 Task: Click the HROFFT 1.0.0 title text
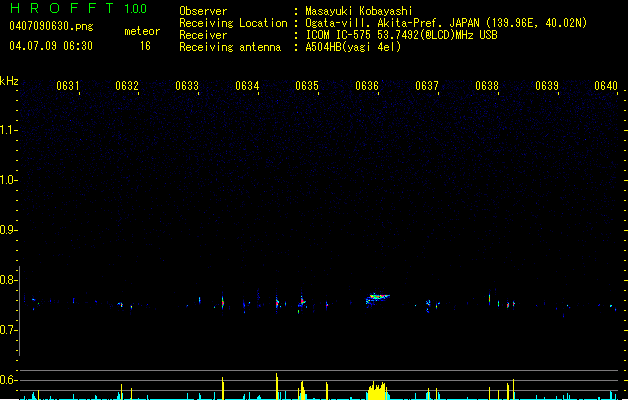tap(78, 8)
